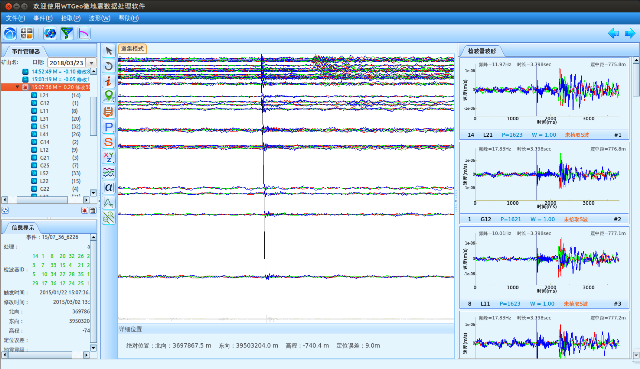This screenshot has height=369, width=640.
Task: Click the orange mode button above waveforms
Action: tap(133, 49)
